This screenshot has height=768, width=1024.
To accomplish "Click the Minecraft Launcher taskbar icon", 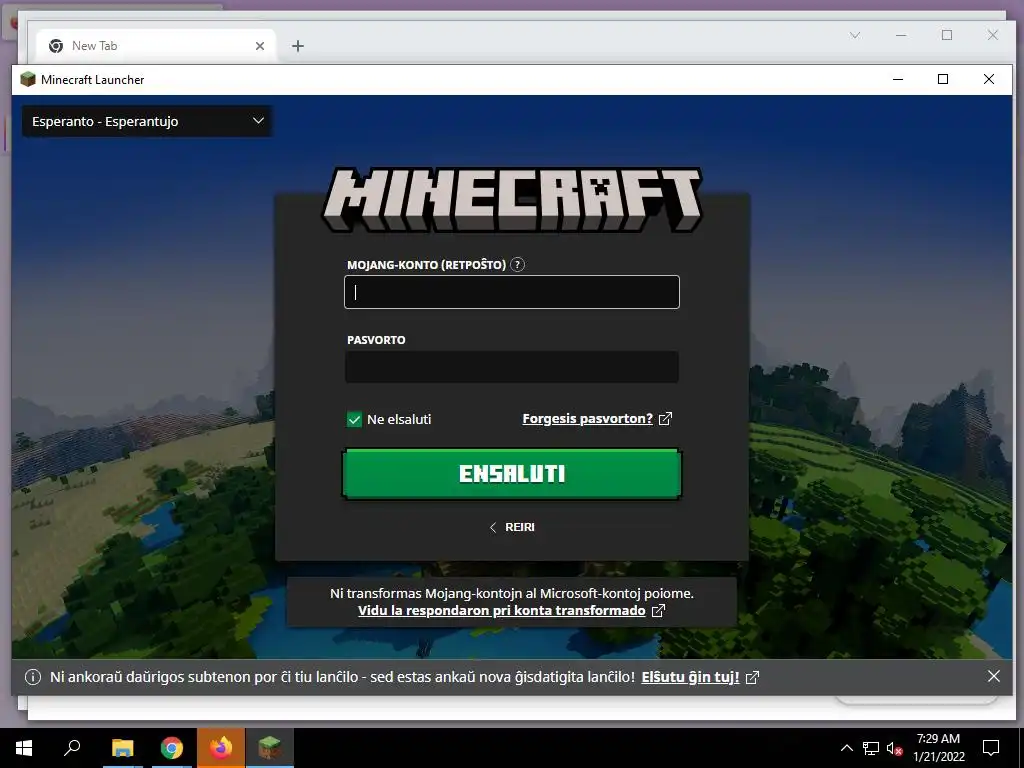I will 270,748.
